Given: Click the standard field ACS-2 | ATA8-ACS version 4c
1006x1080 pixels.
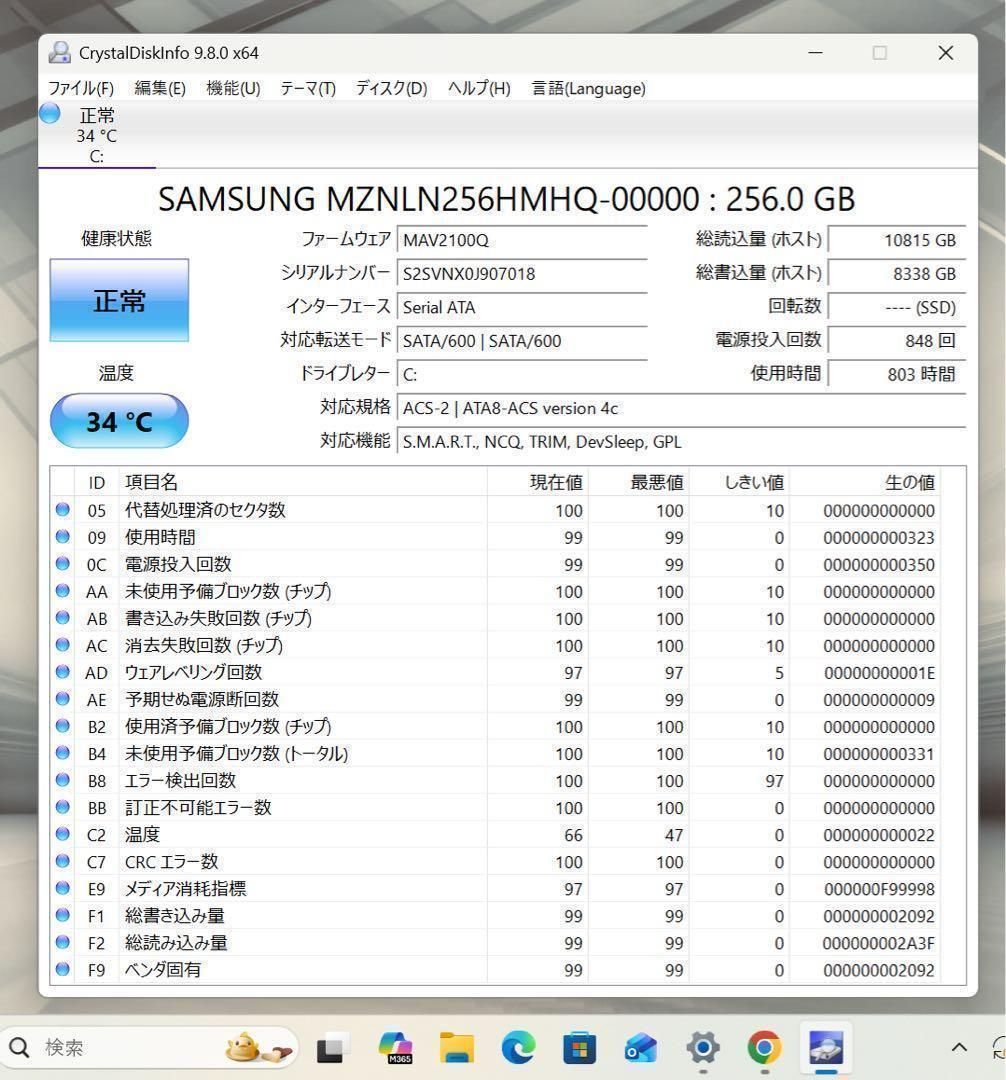Looking at the screenshot, I should click(681, 408).
